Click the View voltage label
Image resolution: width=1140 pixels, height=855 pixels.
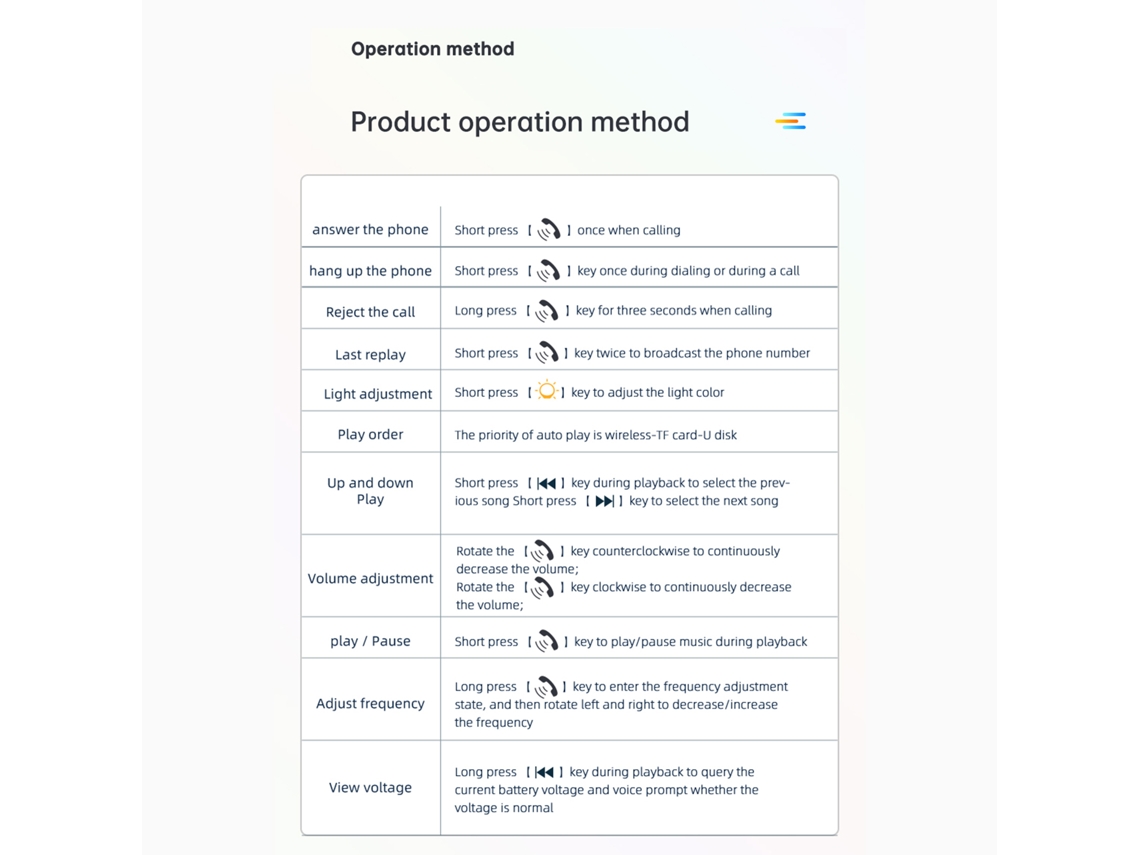coord(370,787)
